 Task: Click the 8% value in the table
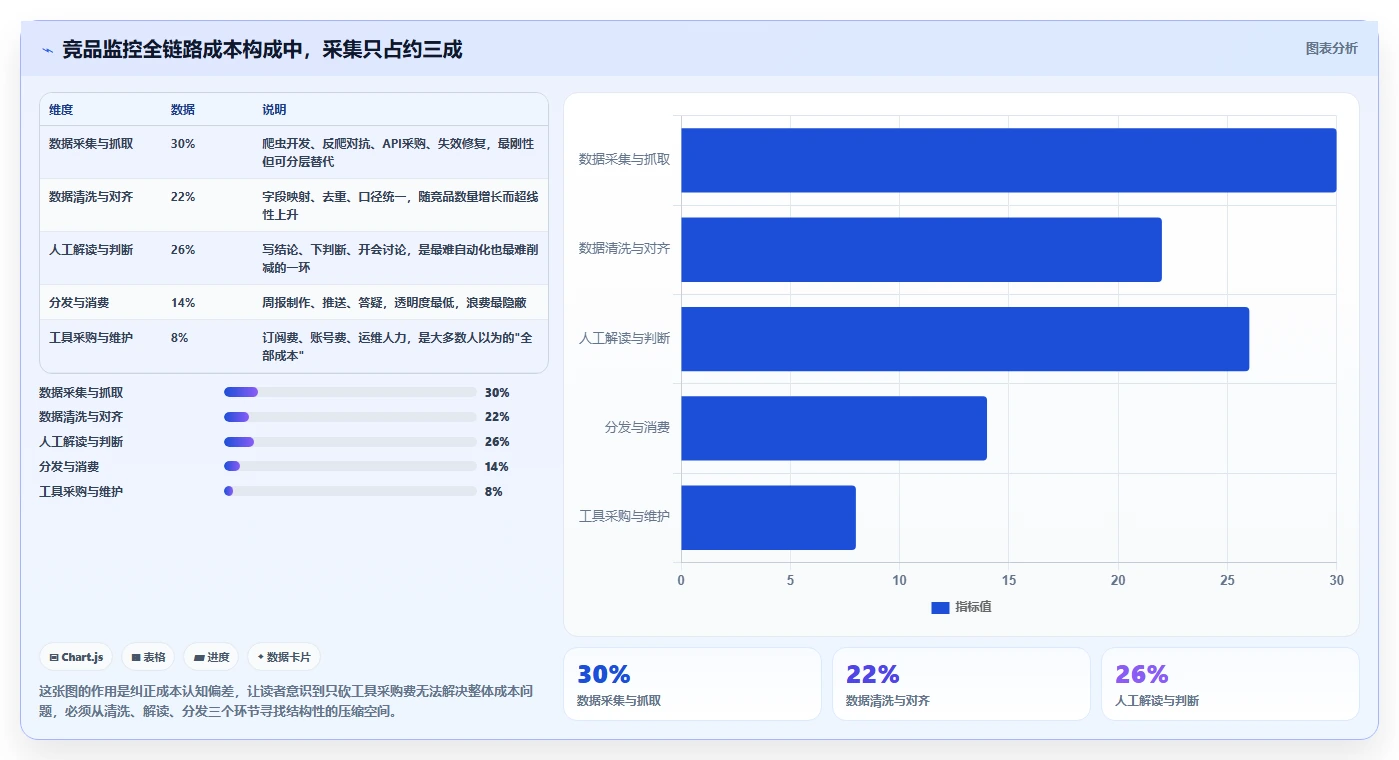180,337
